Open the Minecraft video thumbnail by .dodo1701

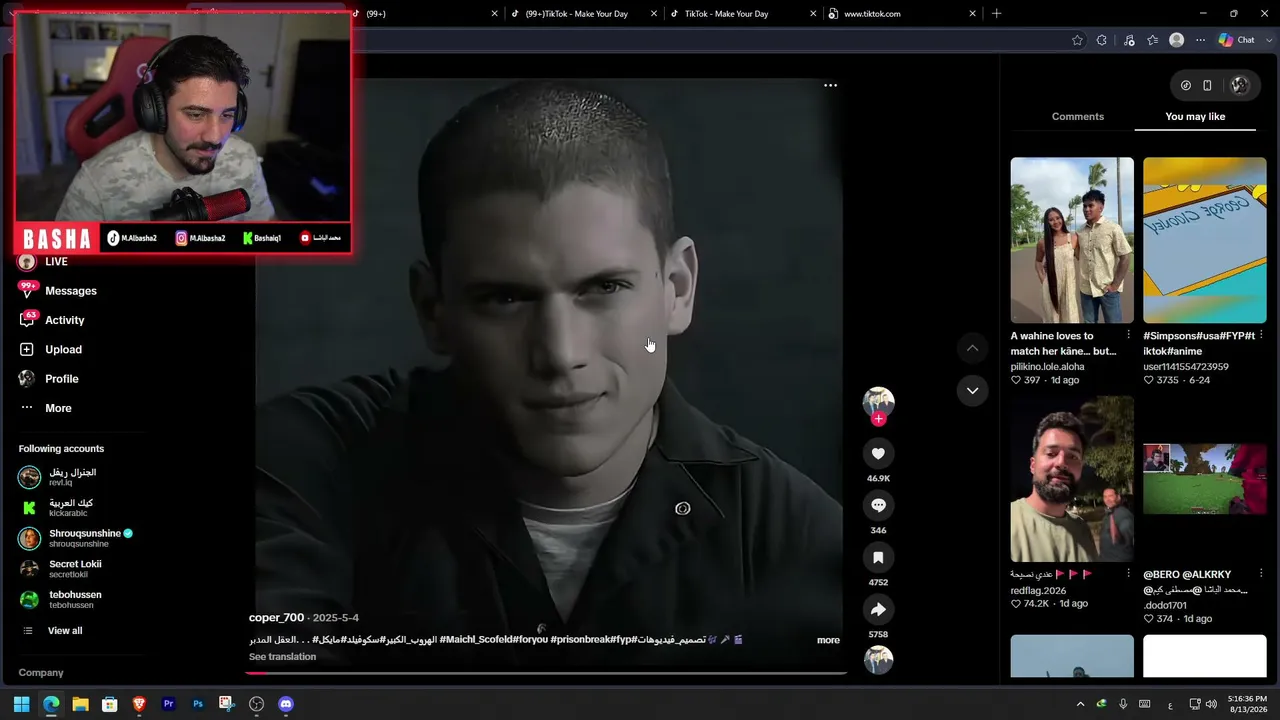[1205, 479]
